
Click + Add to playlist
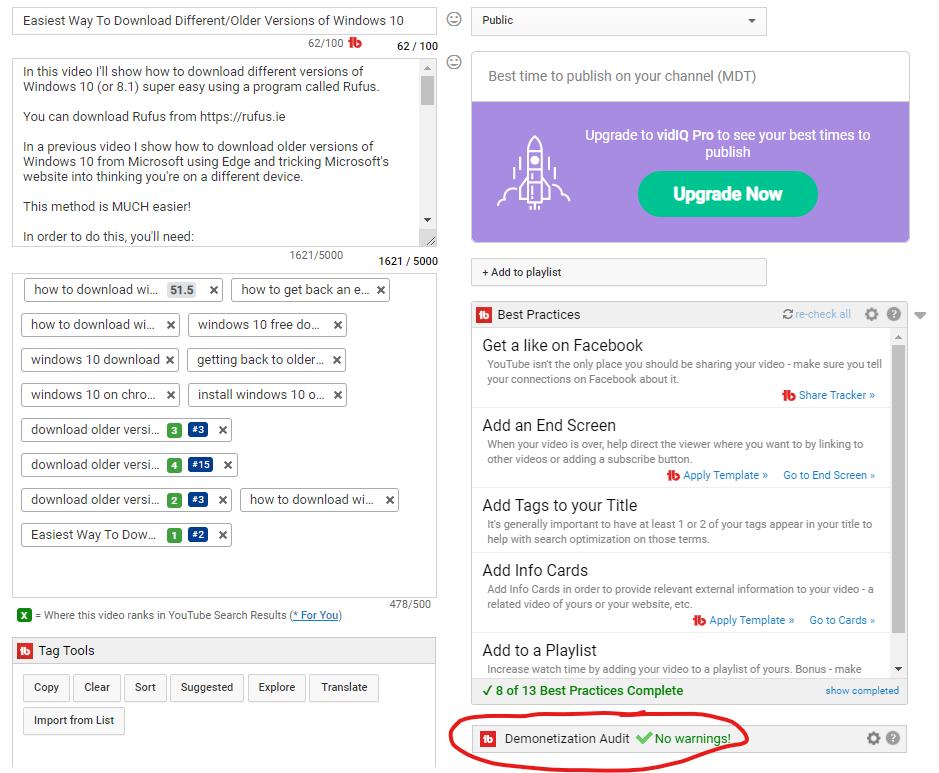pyautogui.click(x=619, y=272)
